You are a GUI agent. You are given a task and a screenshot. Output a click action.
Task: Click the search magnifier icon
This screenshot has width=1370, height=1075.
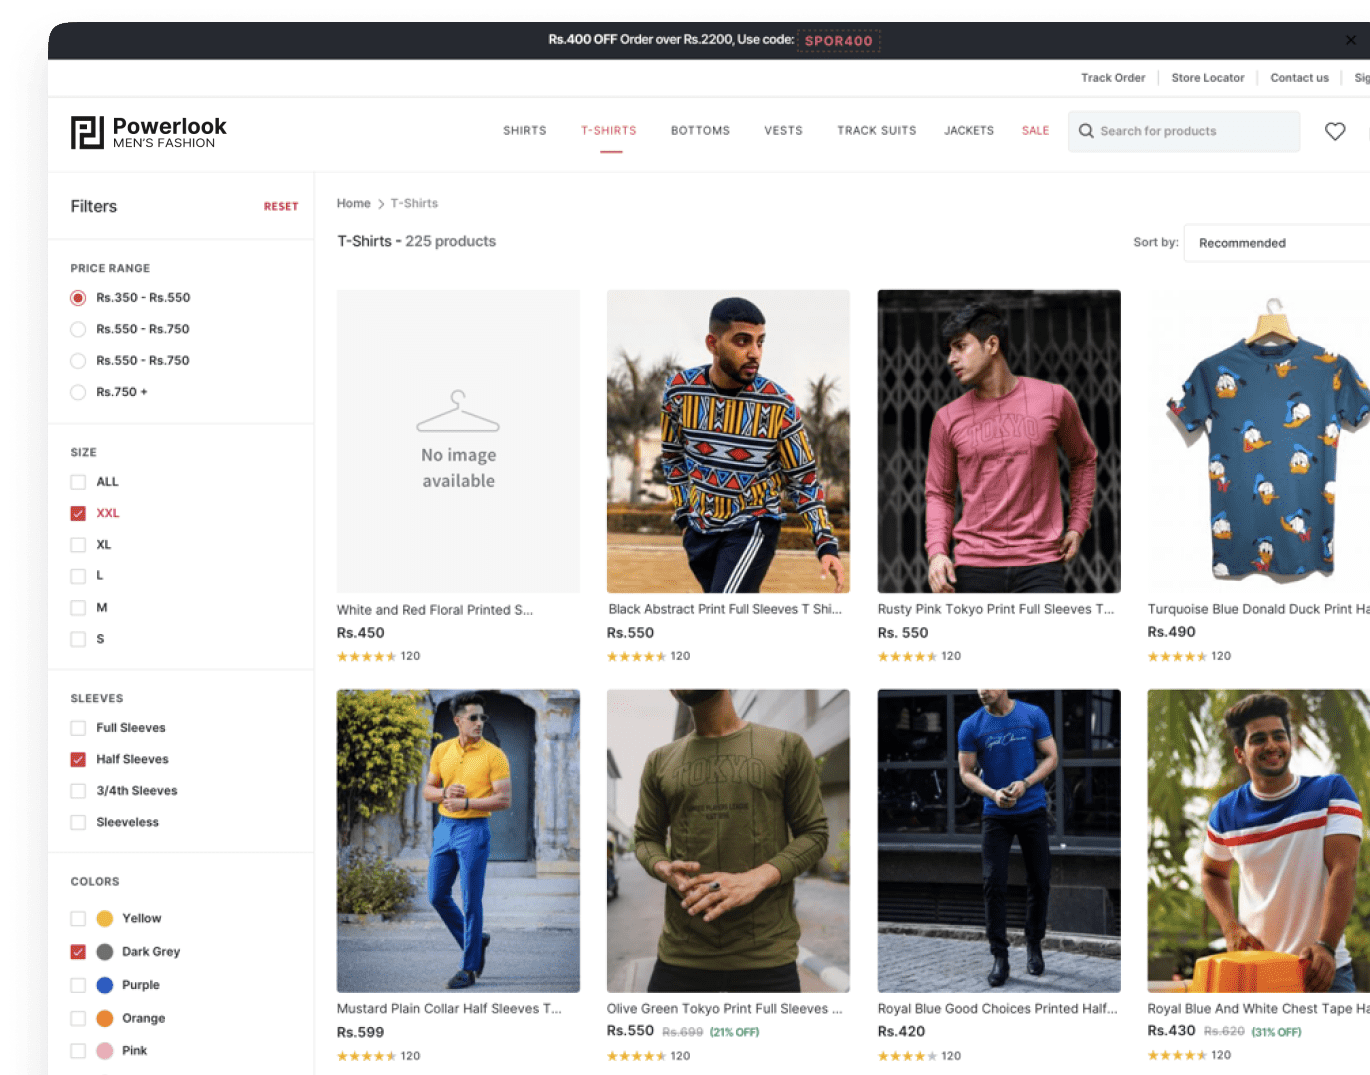pyautogui.click(x=1086, y=131)
